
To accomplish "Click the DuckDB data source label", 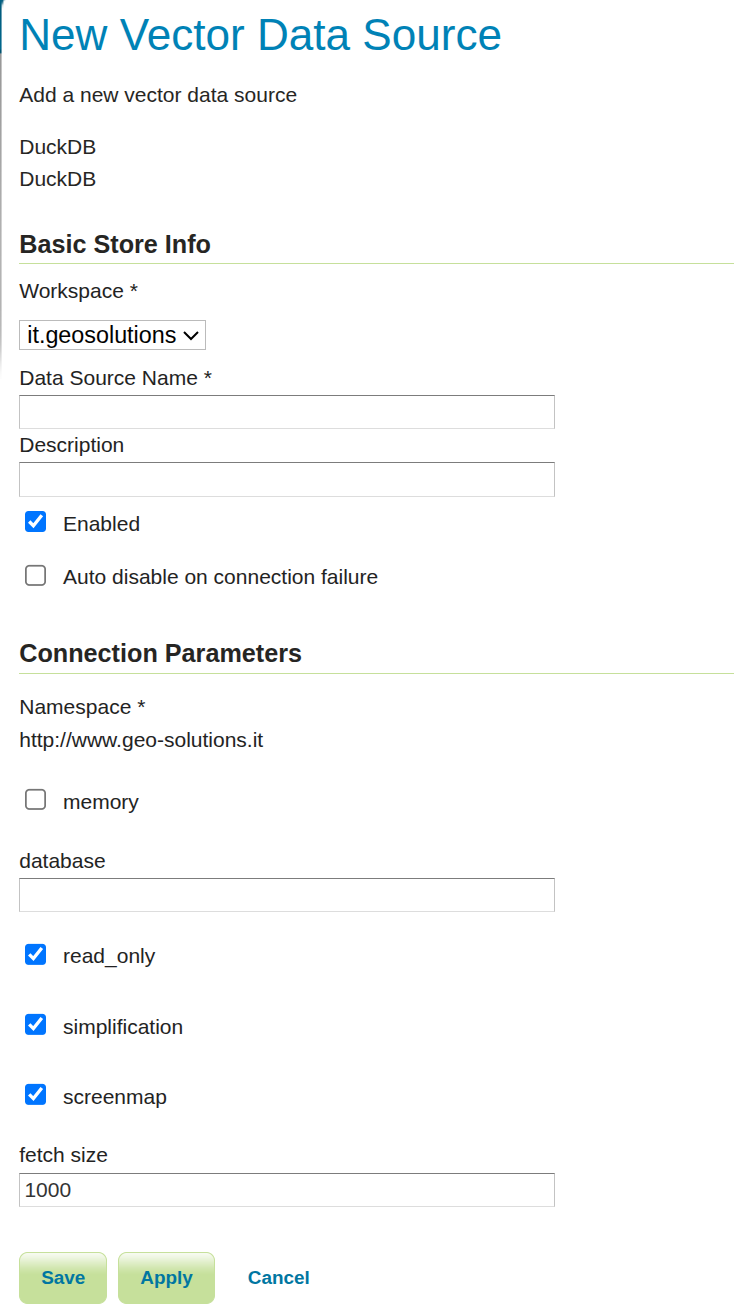I will tap(57, 147).
